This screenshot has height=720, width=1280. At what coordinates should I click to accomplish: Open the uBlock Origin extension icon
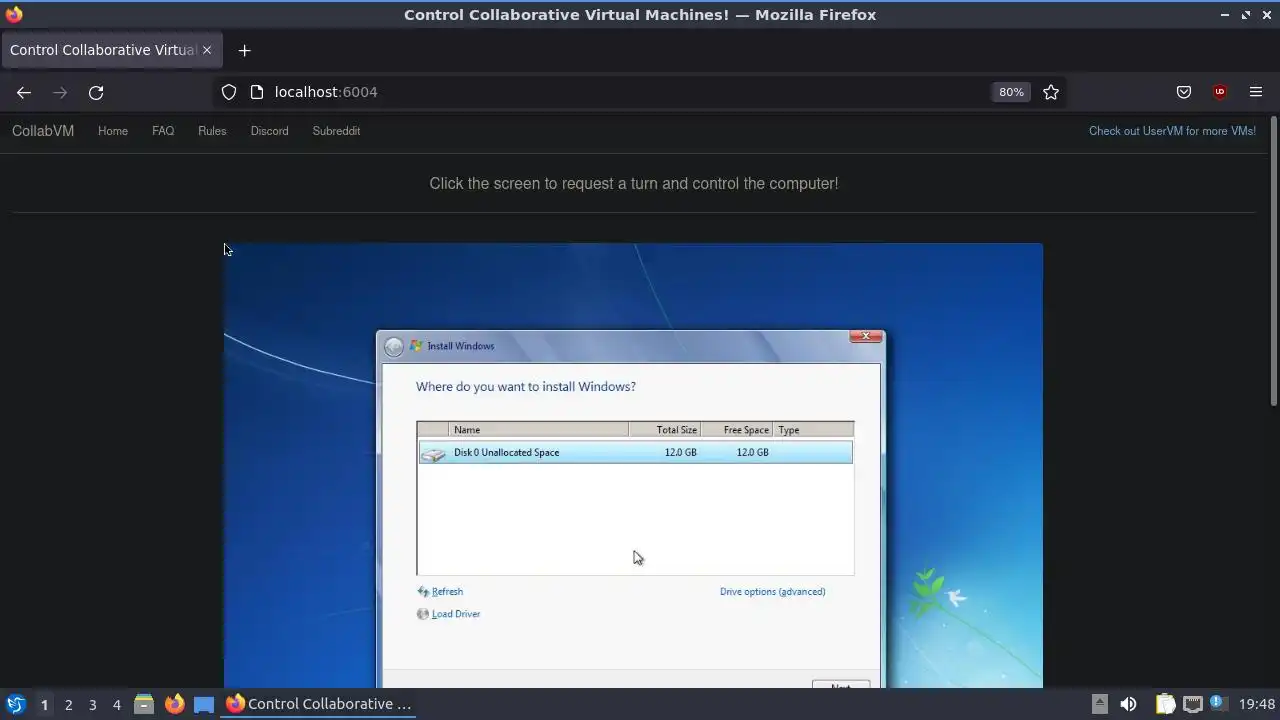1220,92
